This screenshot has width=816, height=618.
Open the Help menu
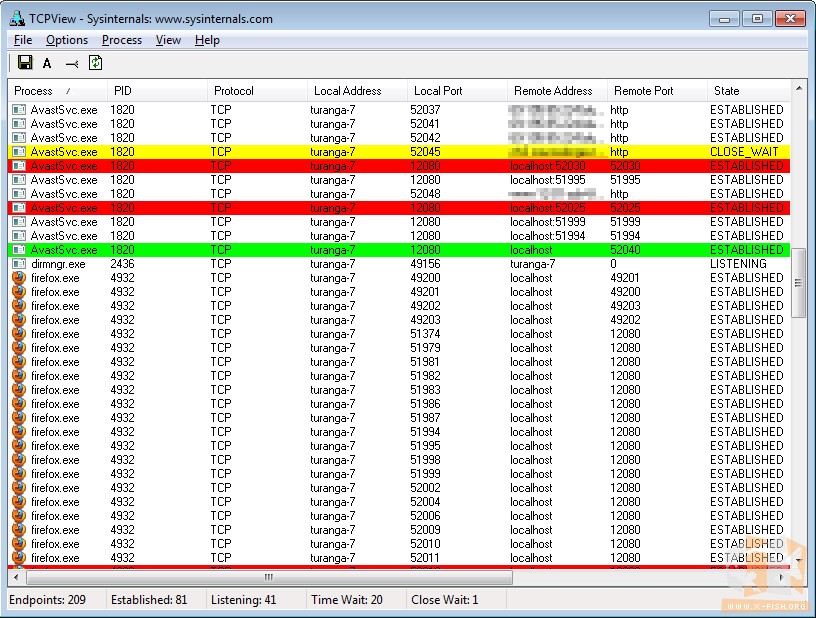pyautogui.click(x=207, y=40)
